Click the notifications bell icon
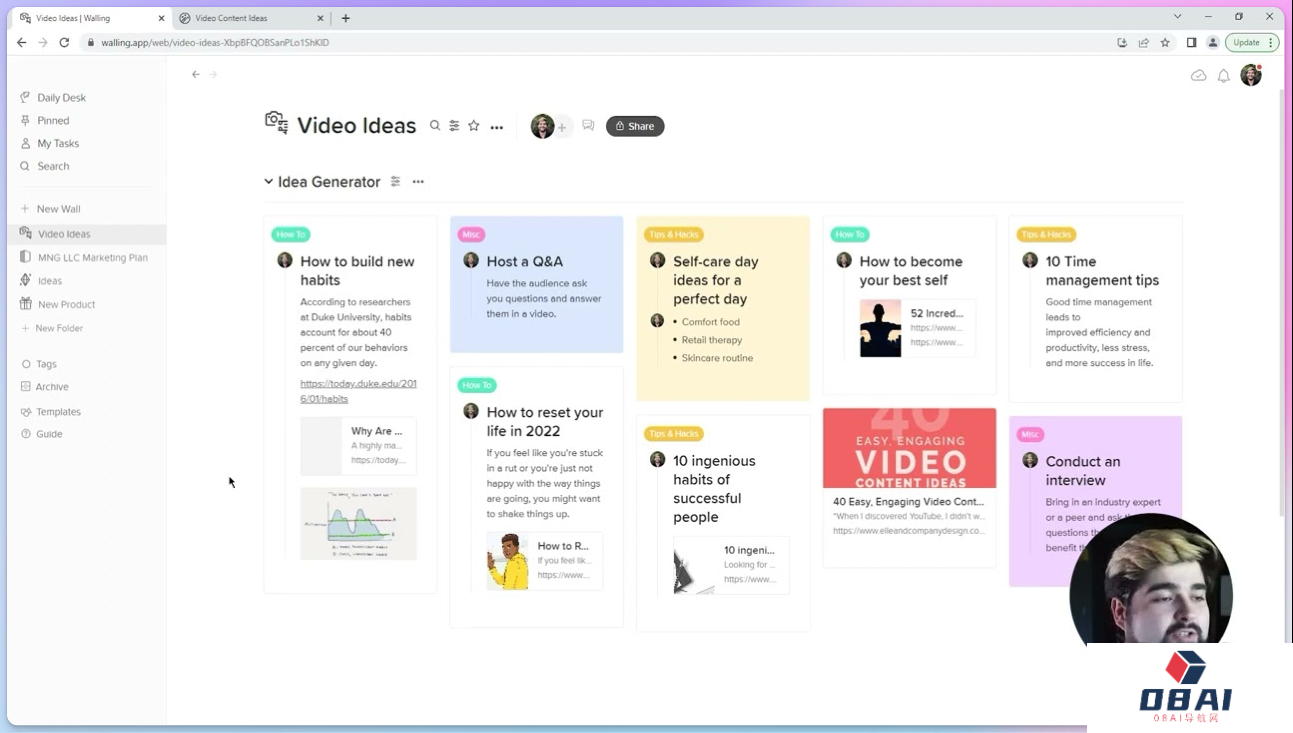 1223,76
